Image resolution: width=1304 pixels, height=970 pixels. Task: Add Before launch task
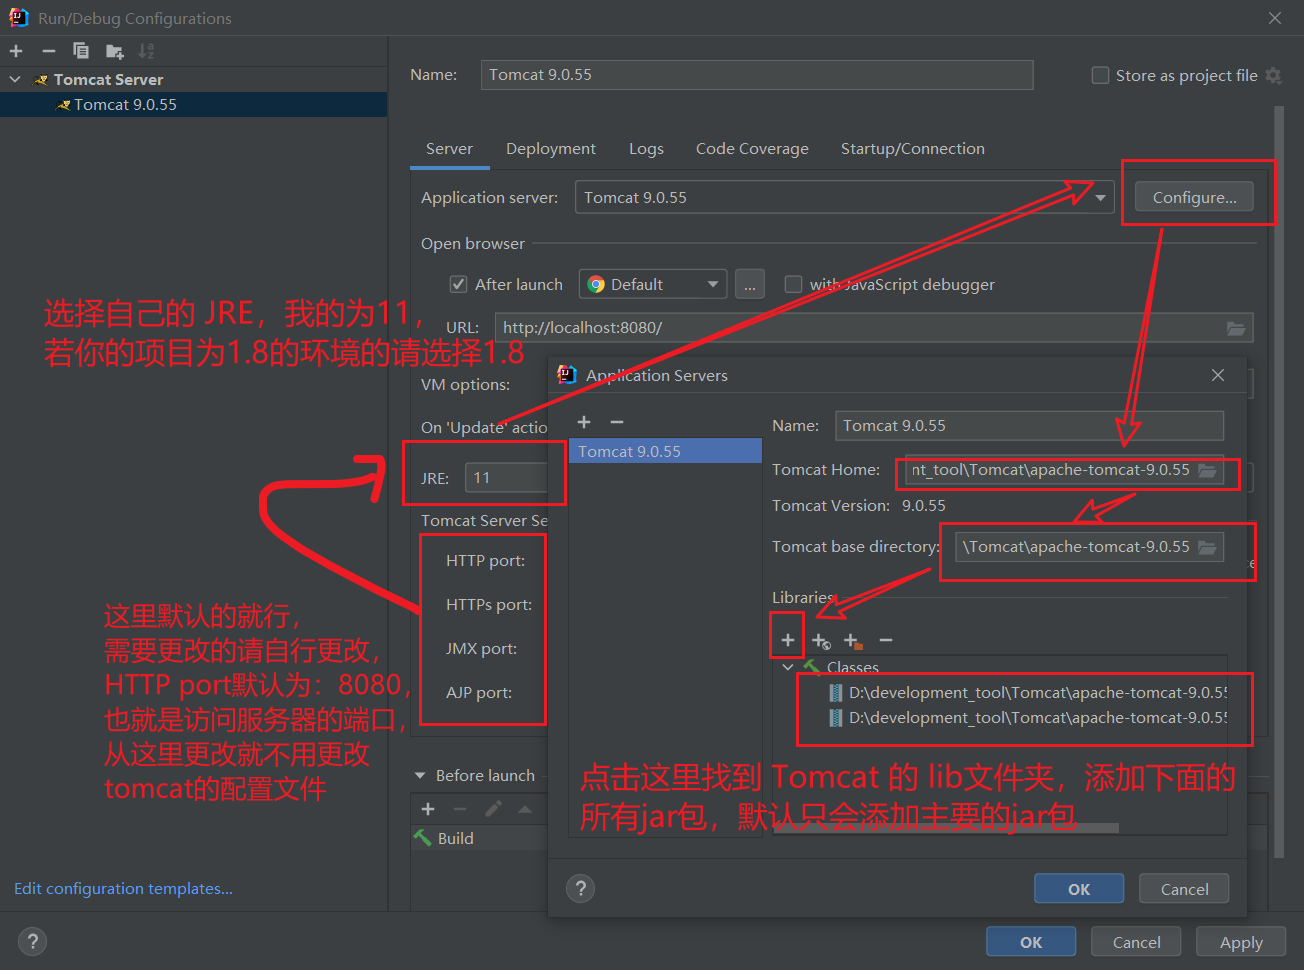tap(428, 809)
